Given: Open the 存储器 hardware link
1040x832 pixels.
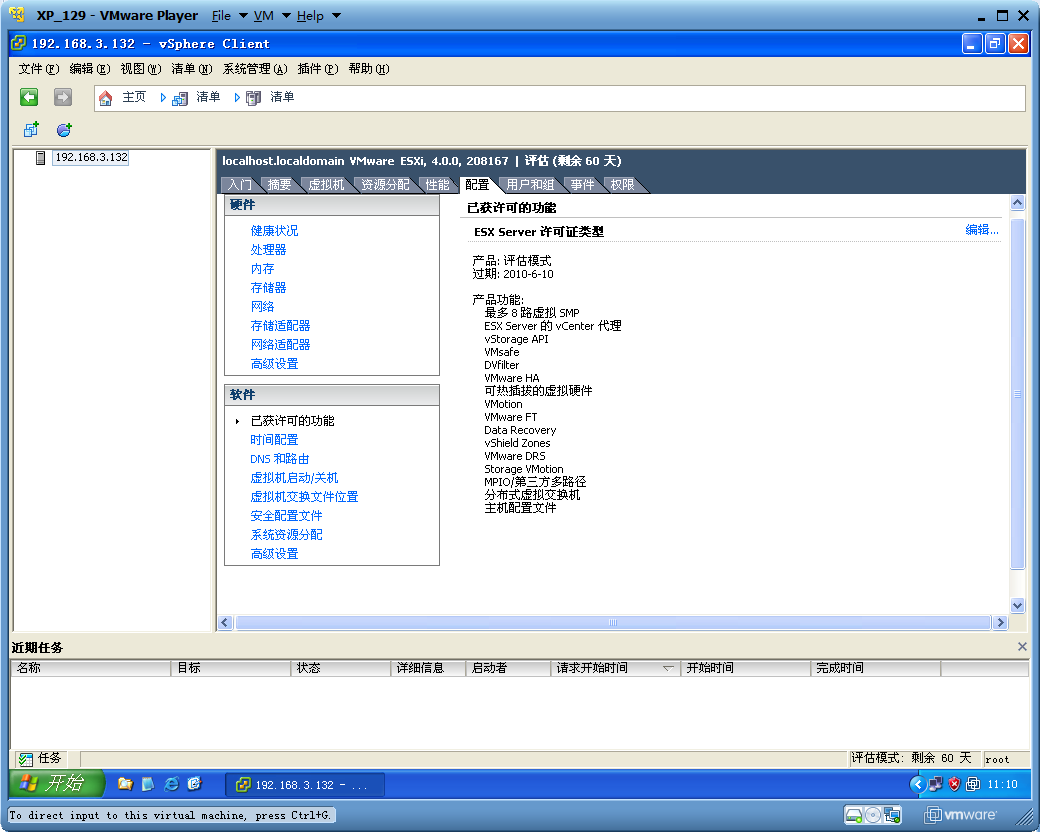Looking at the screenshot, I should [268, 287].
